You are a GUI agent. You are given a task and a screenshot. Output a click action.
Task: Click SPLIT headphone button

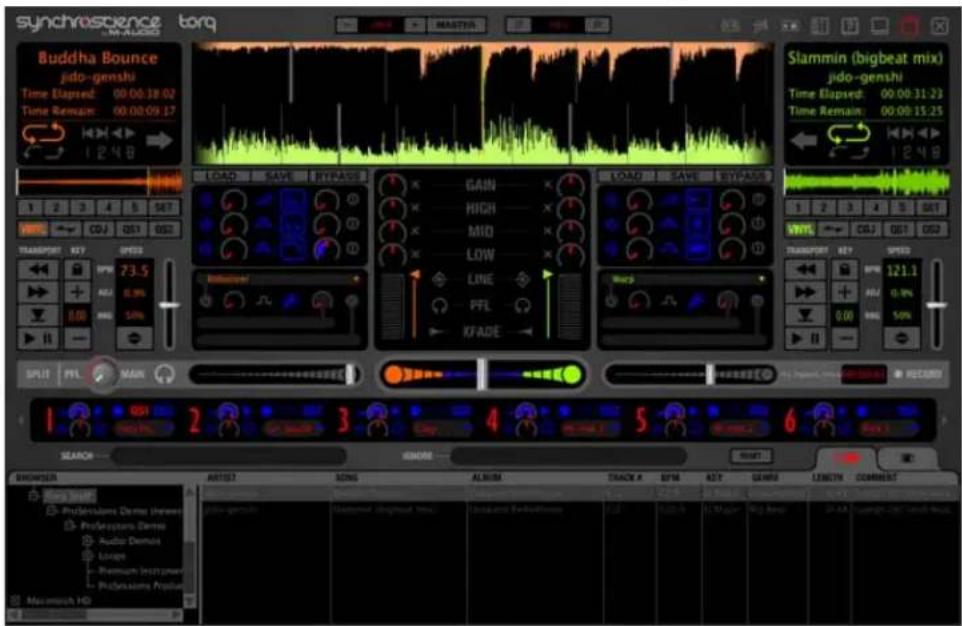click(x=38, y=374)
